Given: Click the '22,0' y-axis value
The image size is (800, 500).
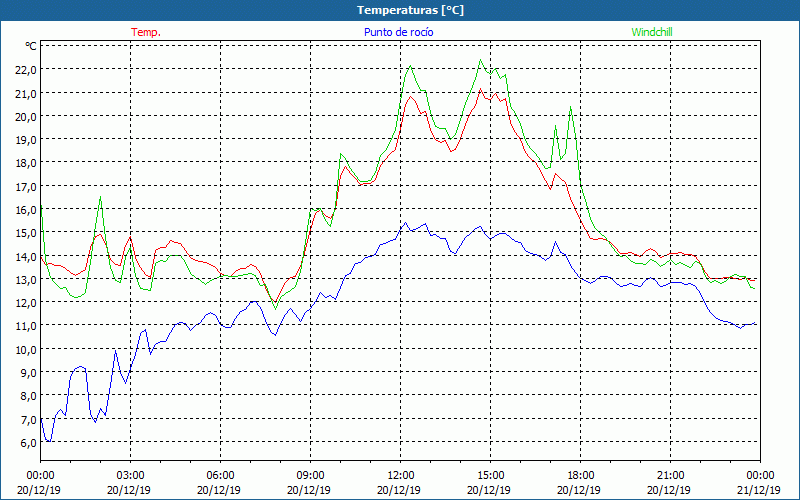Looking at the screenshot, I should click(26, 70).
